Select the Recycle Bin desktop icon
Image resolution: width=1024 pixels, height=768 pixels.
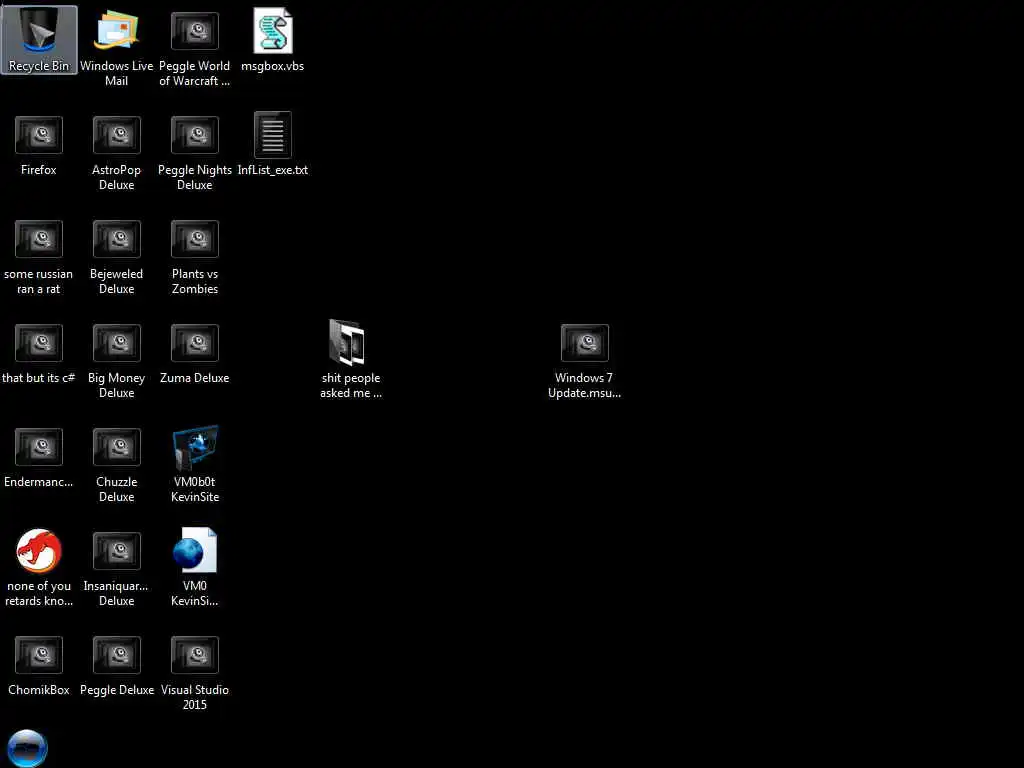coord(39,40)
